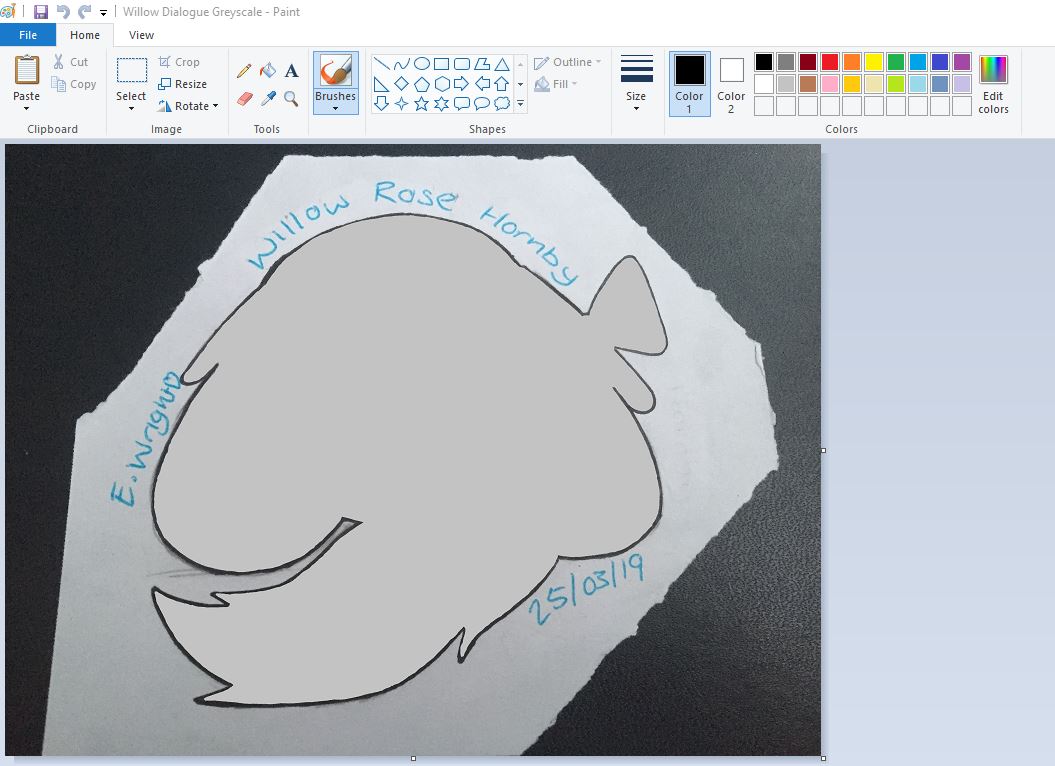The image size is (1055, 766).
Task: Click the canvas bottom-right resize handle
Action: [823, 758]
